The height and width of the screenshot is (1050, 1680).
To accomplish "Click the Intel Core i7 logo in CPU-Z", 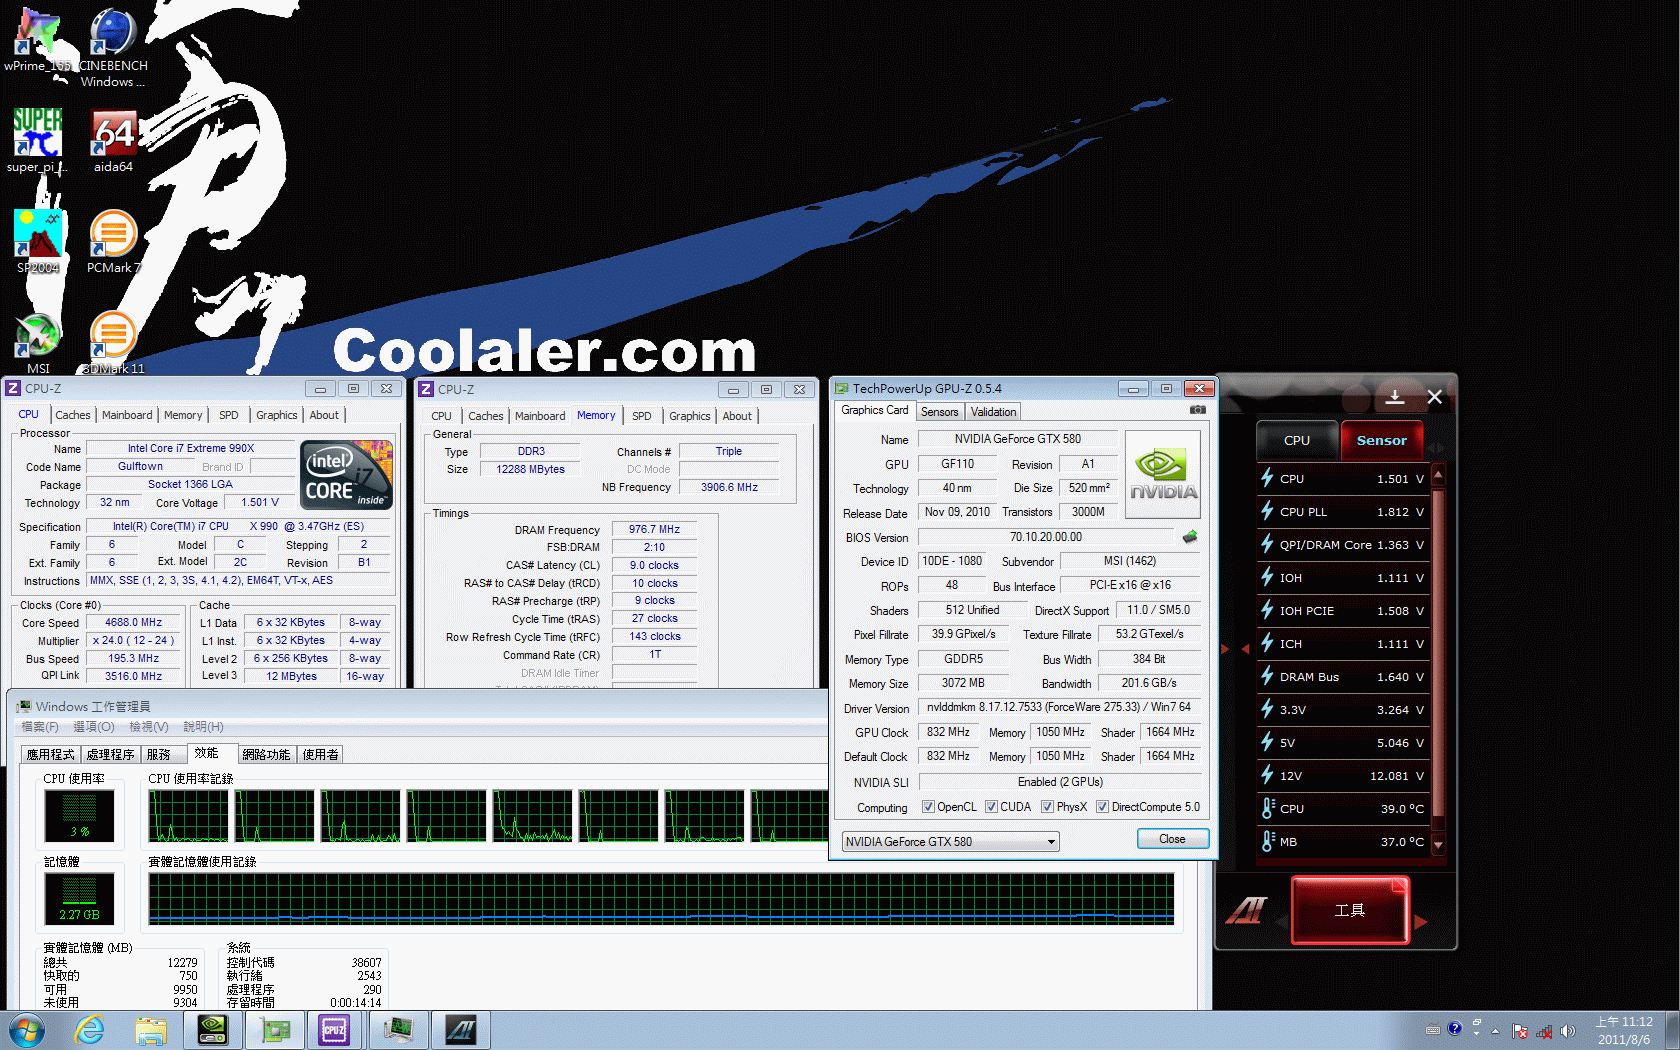I will (x=347, y=475).
